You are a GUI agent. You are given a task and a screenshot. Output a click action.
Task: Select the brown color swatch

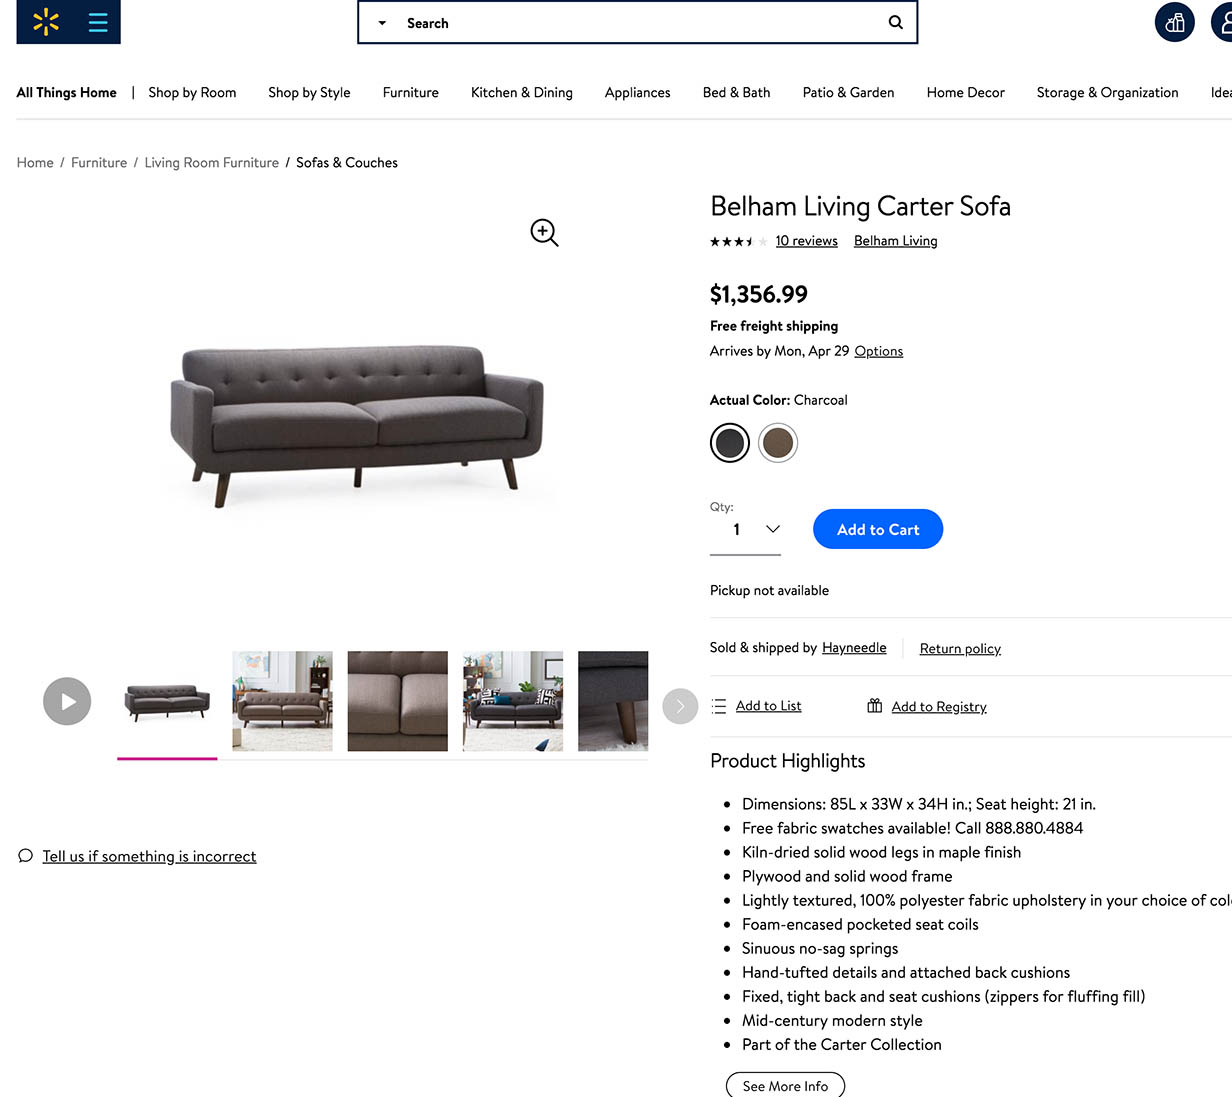(778, 442)
